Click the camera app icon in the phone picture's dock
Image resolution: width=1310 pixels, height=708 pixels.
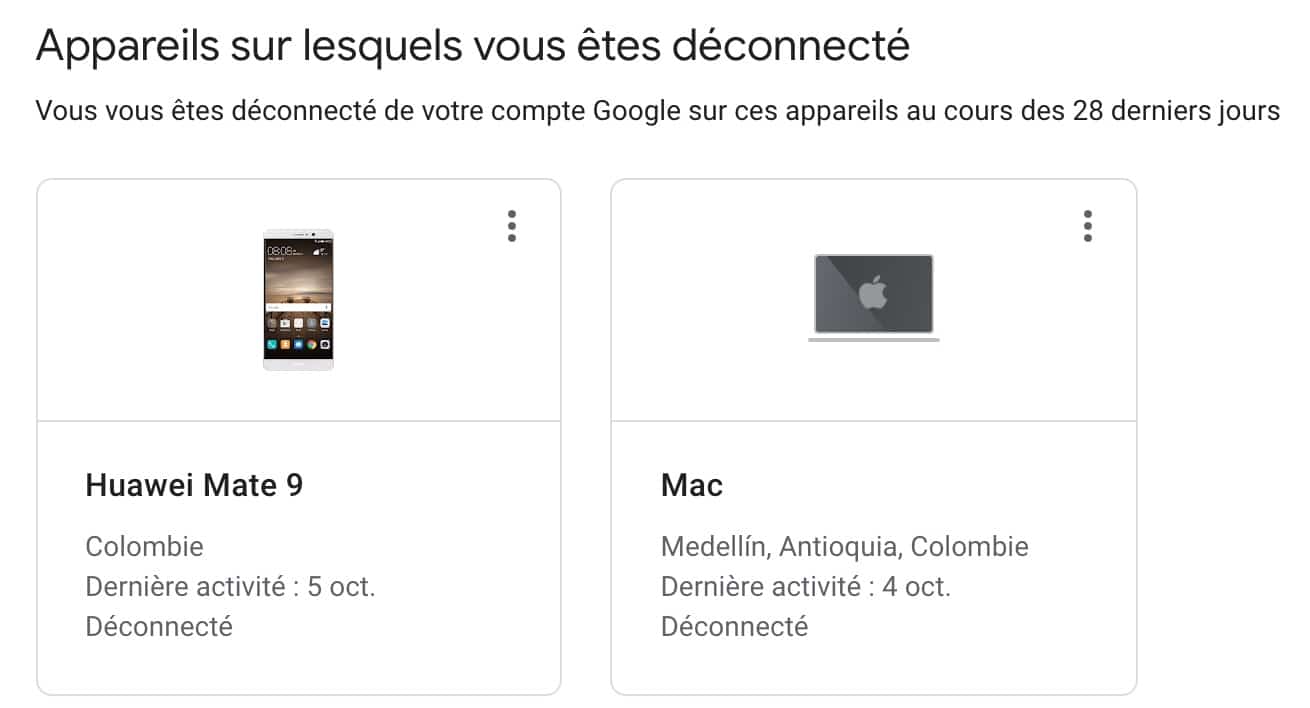pyautogui.click(x=326, y=344)
